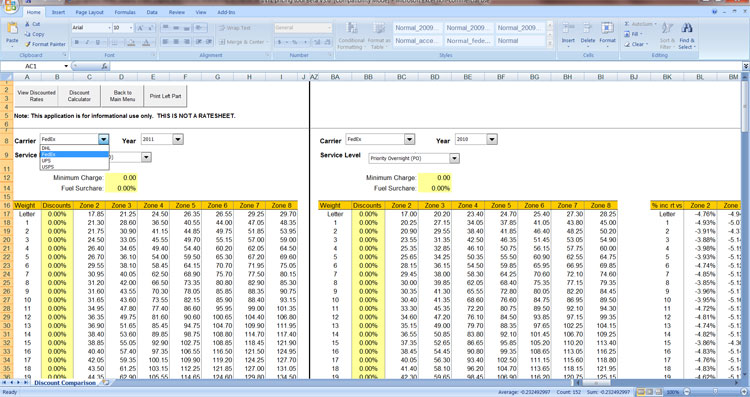Apply Bold formatting
Image resolution: width=750 pixels, height=397 pixels.
(77, 43)
